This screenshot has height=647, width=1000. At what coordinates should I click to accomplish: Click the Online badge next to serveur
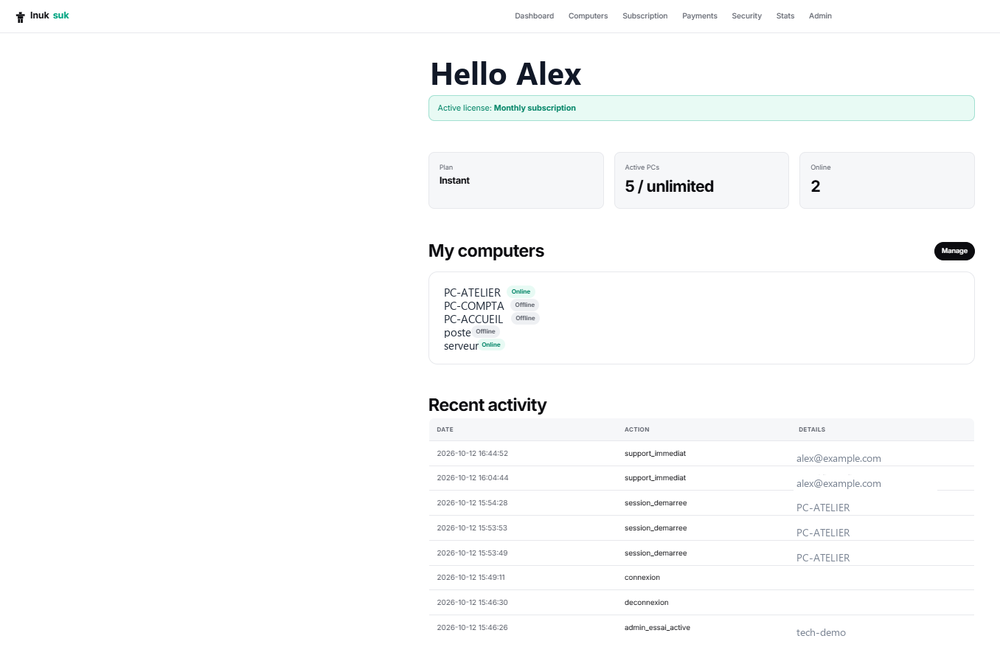491,345
